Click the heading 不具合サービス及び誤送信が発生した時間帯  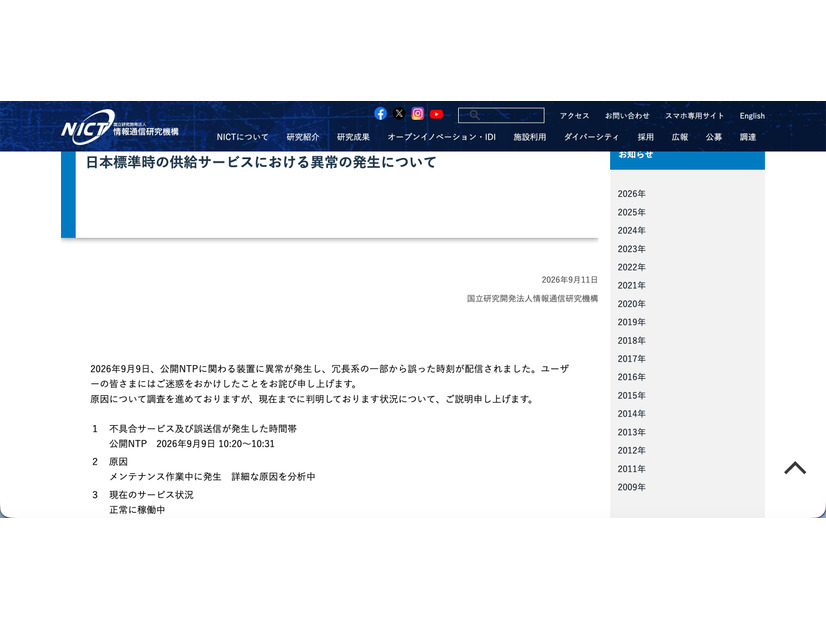[x=203, y=429]
